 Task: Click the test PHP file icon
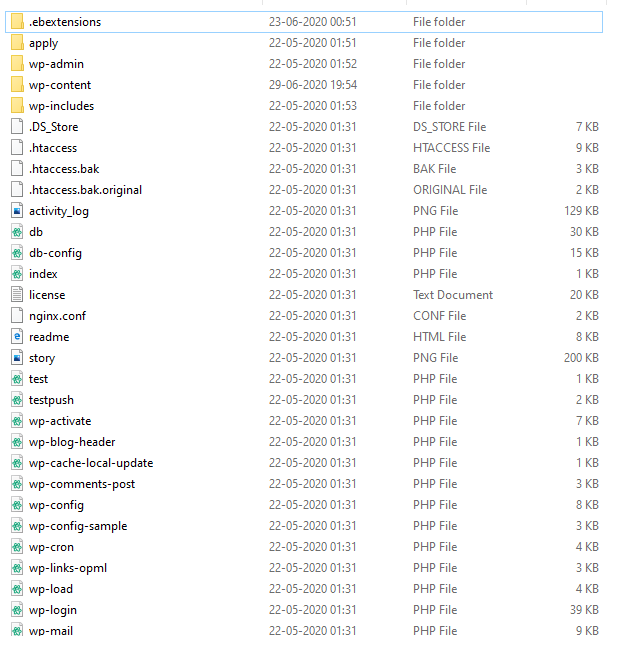click(17, 378)
